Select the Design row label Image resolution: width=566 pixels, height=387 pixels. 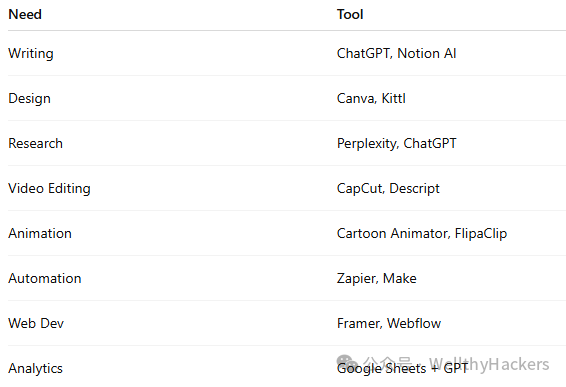29,99
